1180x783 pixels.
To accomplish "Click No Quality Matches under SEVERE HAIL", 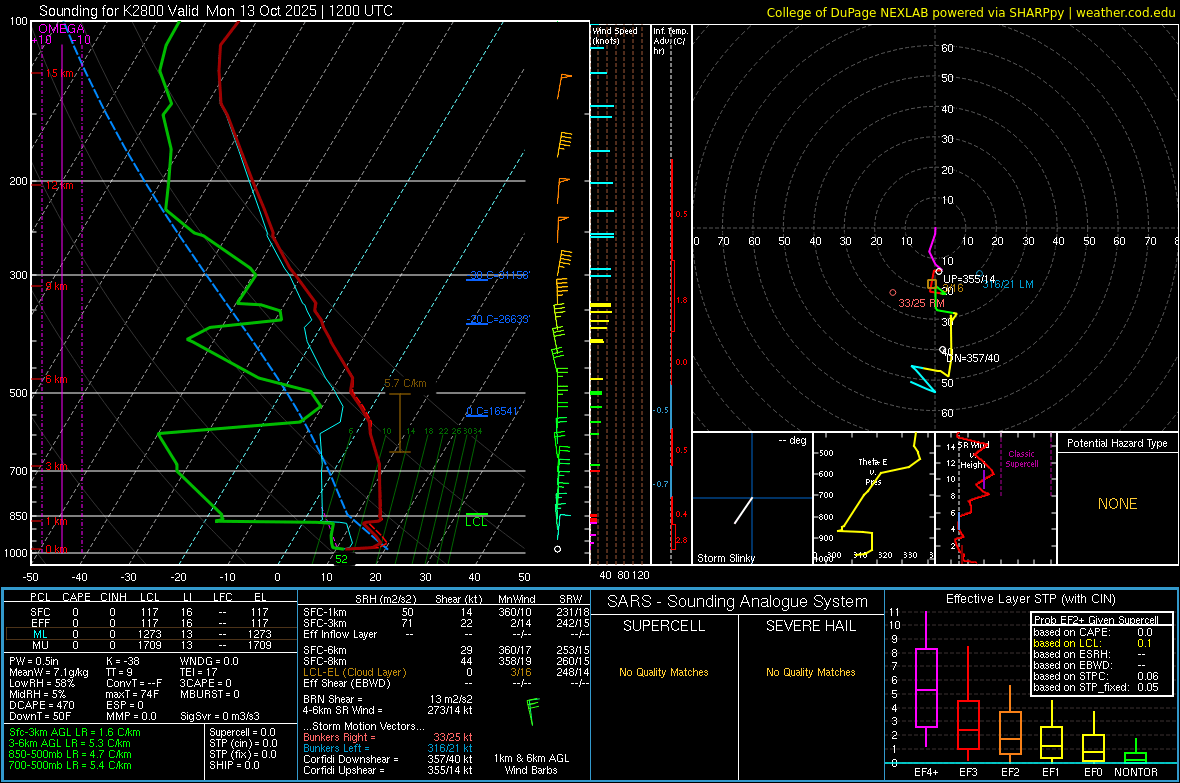I will click(810, 672).
